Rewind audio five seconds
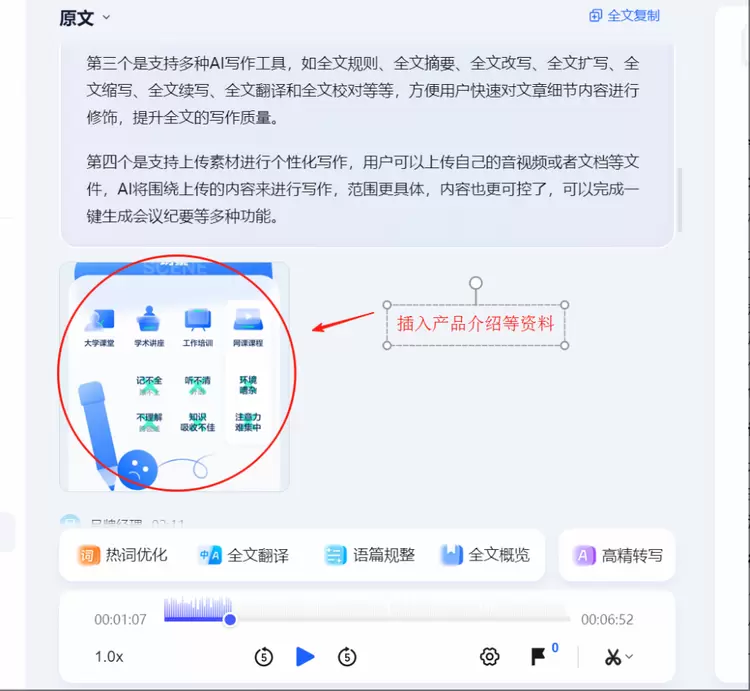Screen dimensions: 750x691 point(264,657)
